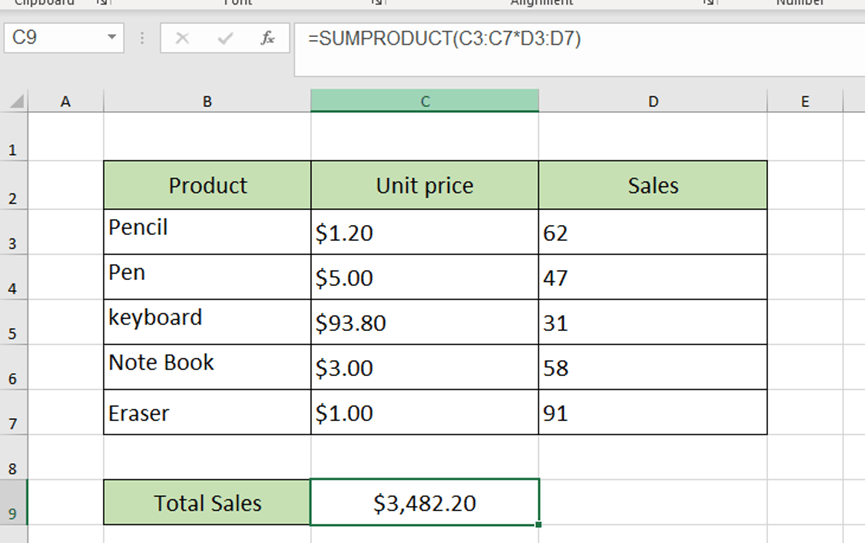Click the formula bar with SUMPRODUCT formula
Viewport: 865px width, 543px height.
[579, 49]
